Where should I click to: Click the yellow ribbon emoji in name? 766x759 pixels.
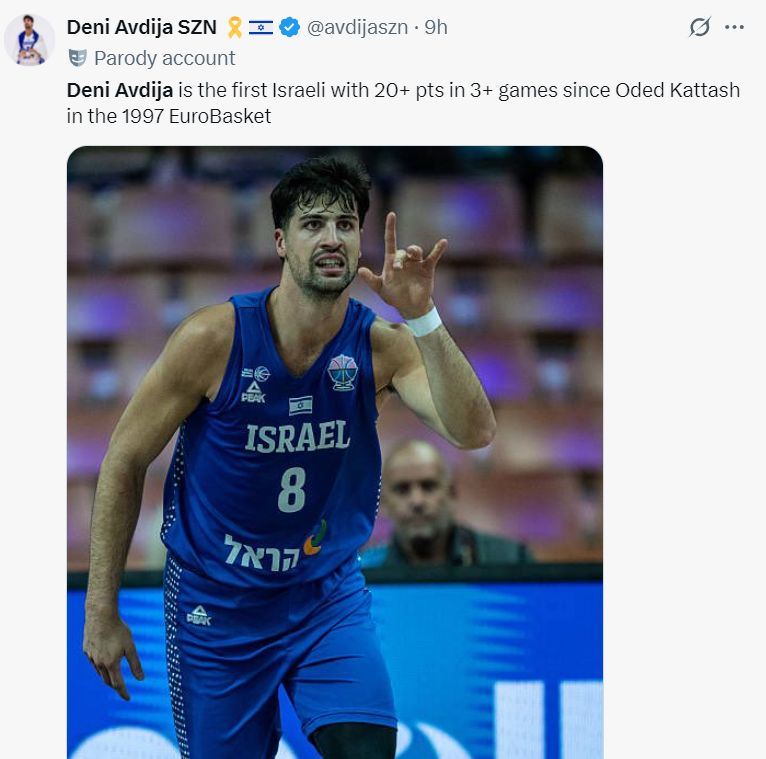coord(234,27)
